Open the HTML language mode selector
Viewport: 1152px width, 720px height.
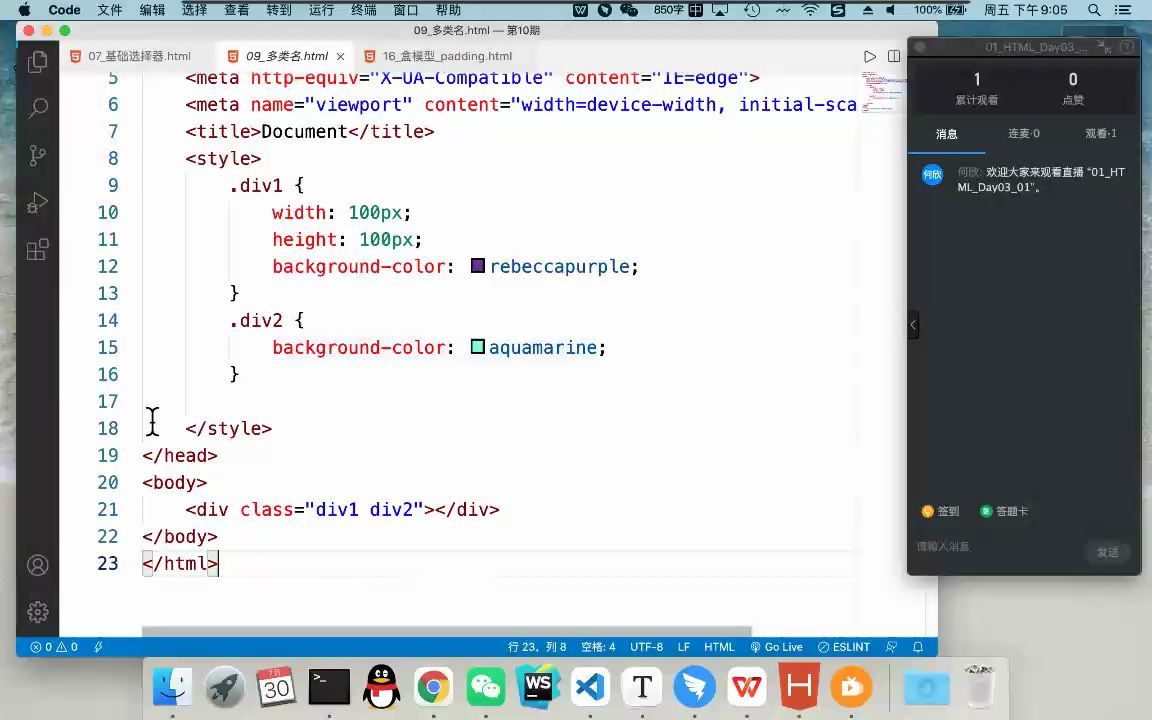point(719,647)
